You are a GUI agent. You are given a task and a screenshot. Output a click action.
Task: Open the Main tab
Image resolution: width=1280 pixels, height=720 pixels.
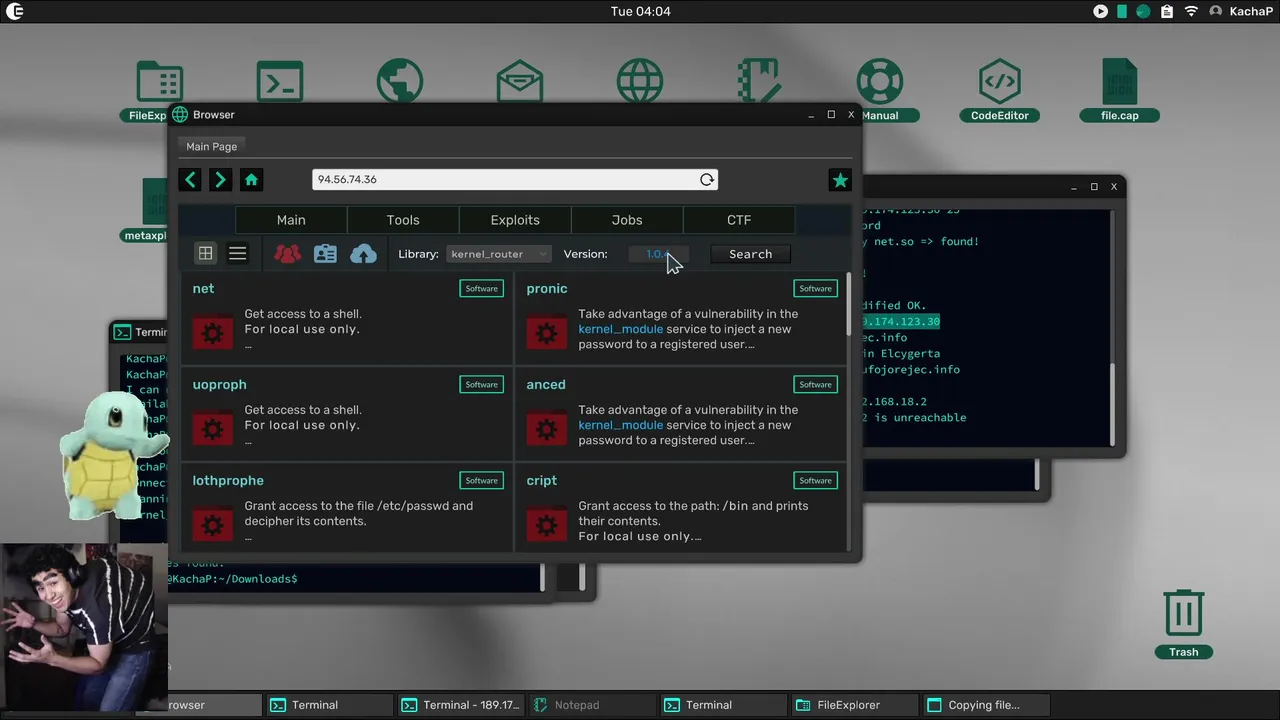point(291,220)
